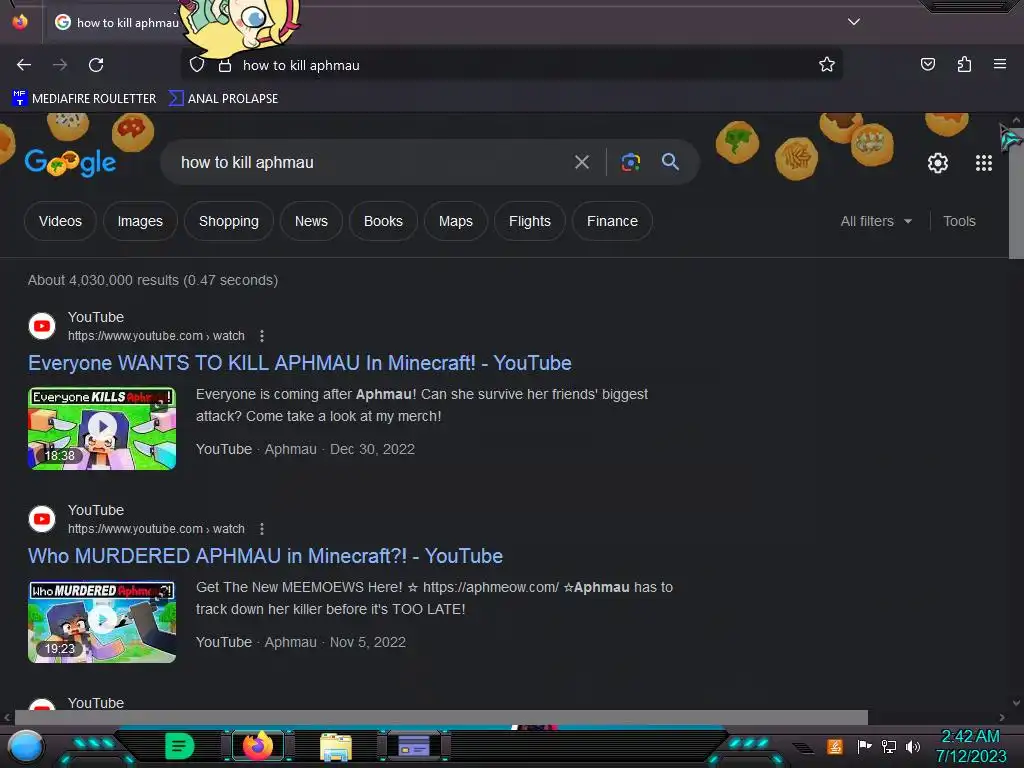Click the vertical scrollbar thumb
Image resolution: width=1024 pixels, height=768 pixels.
pyautogui.click(x=1016, y=193)
